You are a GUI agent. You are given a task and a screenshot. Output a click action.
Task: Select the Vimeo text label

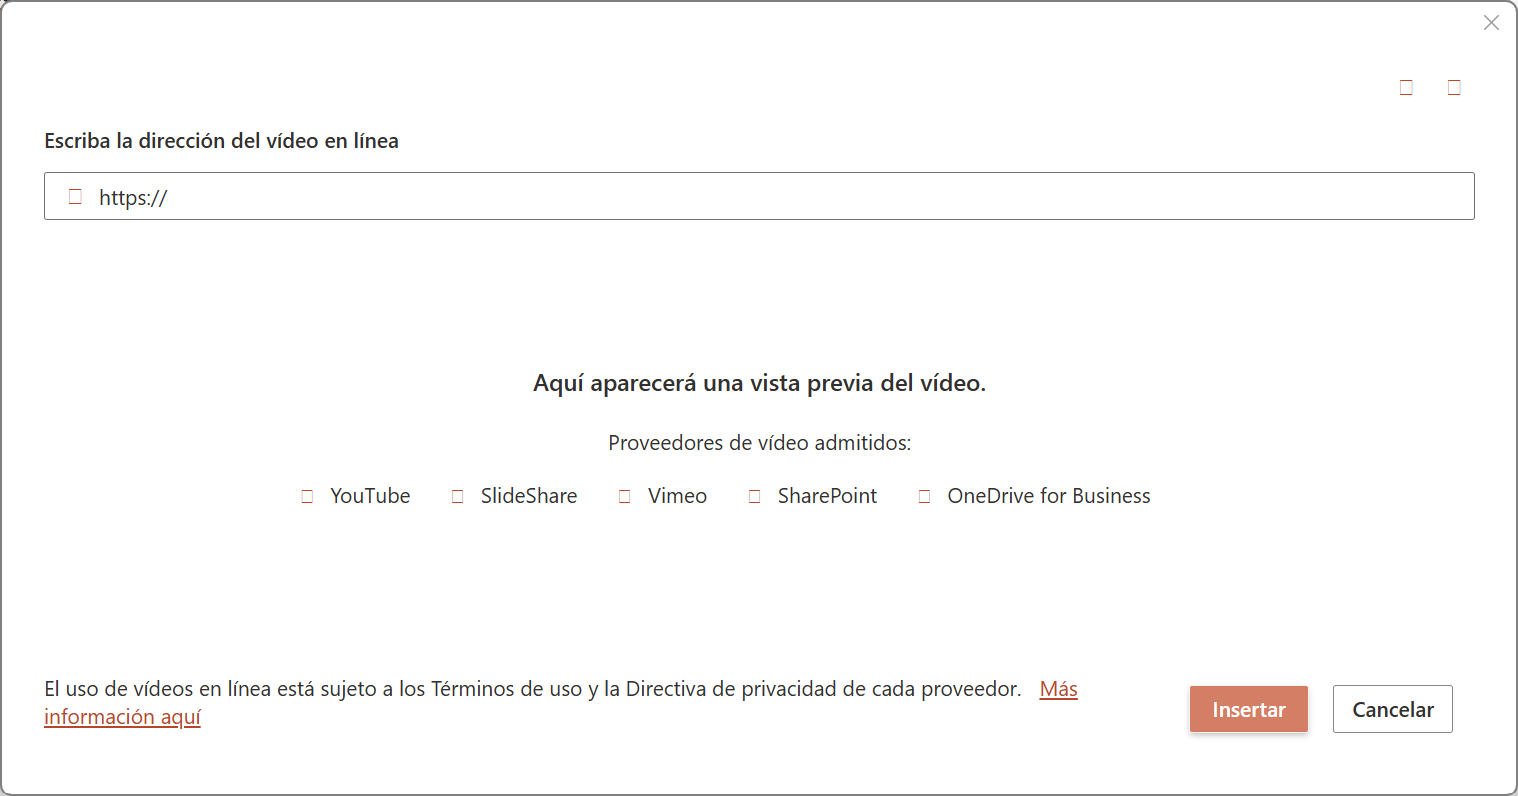pyautogui.click(x=677, y=496)
